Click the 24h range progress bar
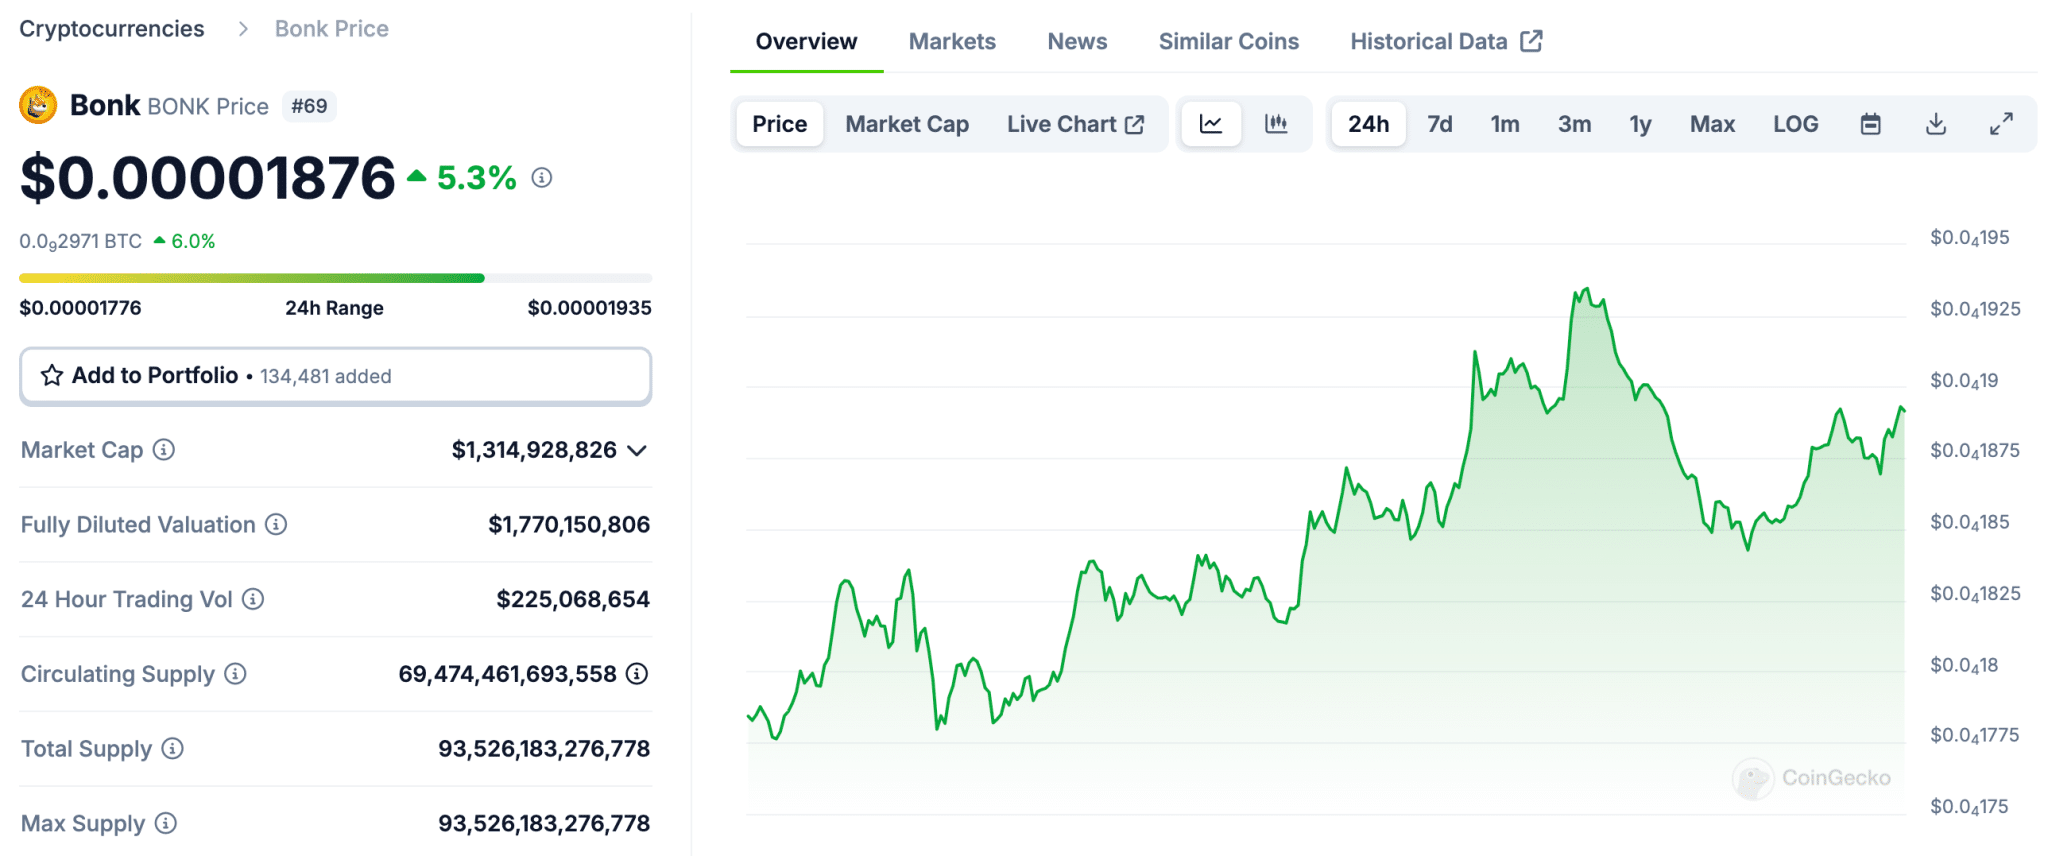2048x856 pixels. tap(336, 278)
